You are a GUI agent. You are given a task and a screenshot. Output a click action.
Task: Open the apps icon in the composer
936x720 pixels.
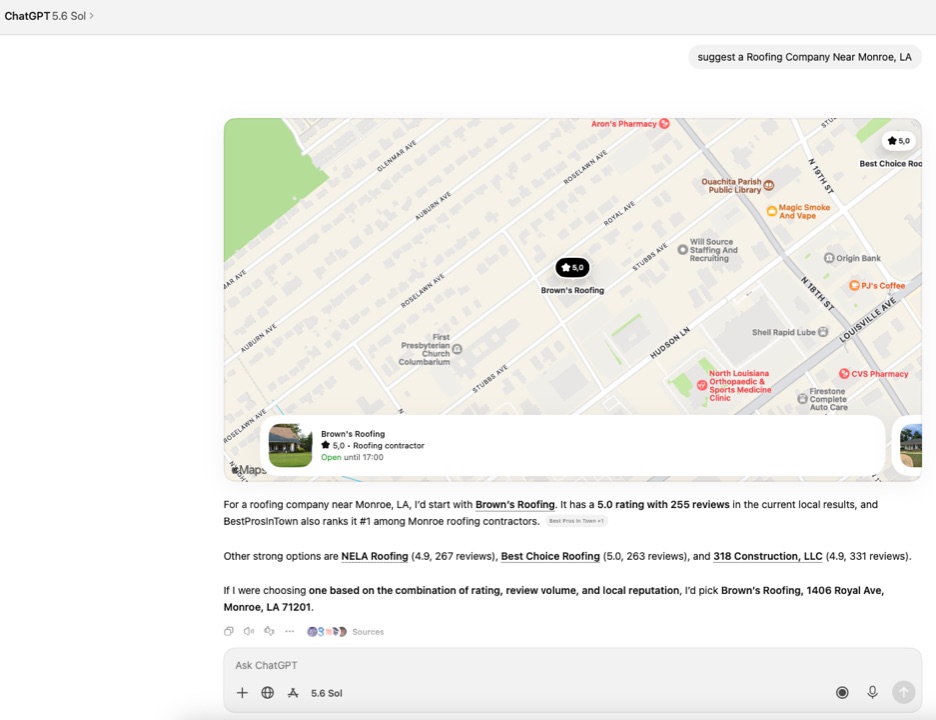(293, 693)
